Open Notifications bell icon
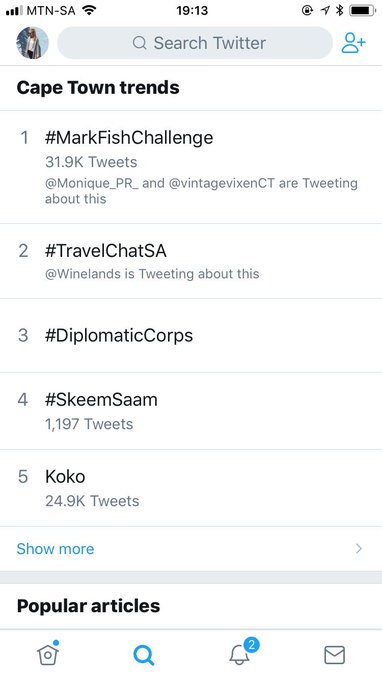Image resolution: width=382 pixels, height=680 pixels. [x=239, y=655]
